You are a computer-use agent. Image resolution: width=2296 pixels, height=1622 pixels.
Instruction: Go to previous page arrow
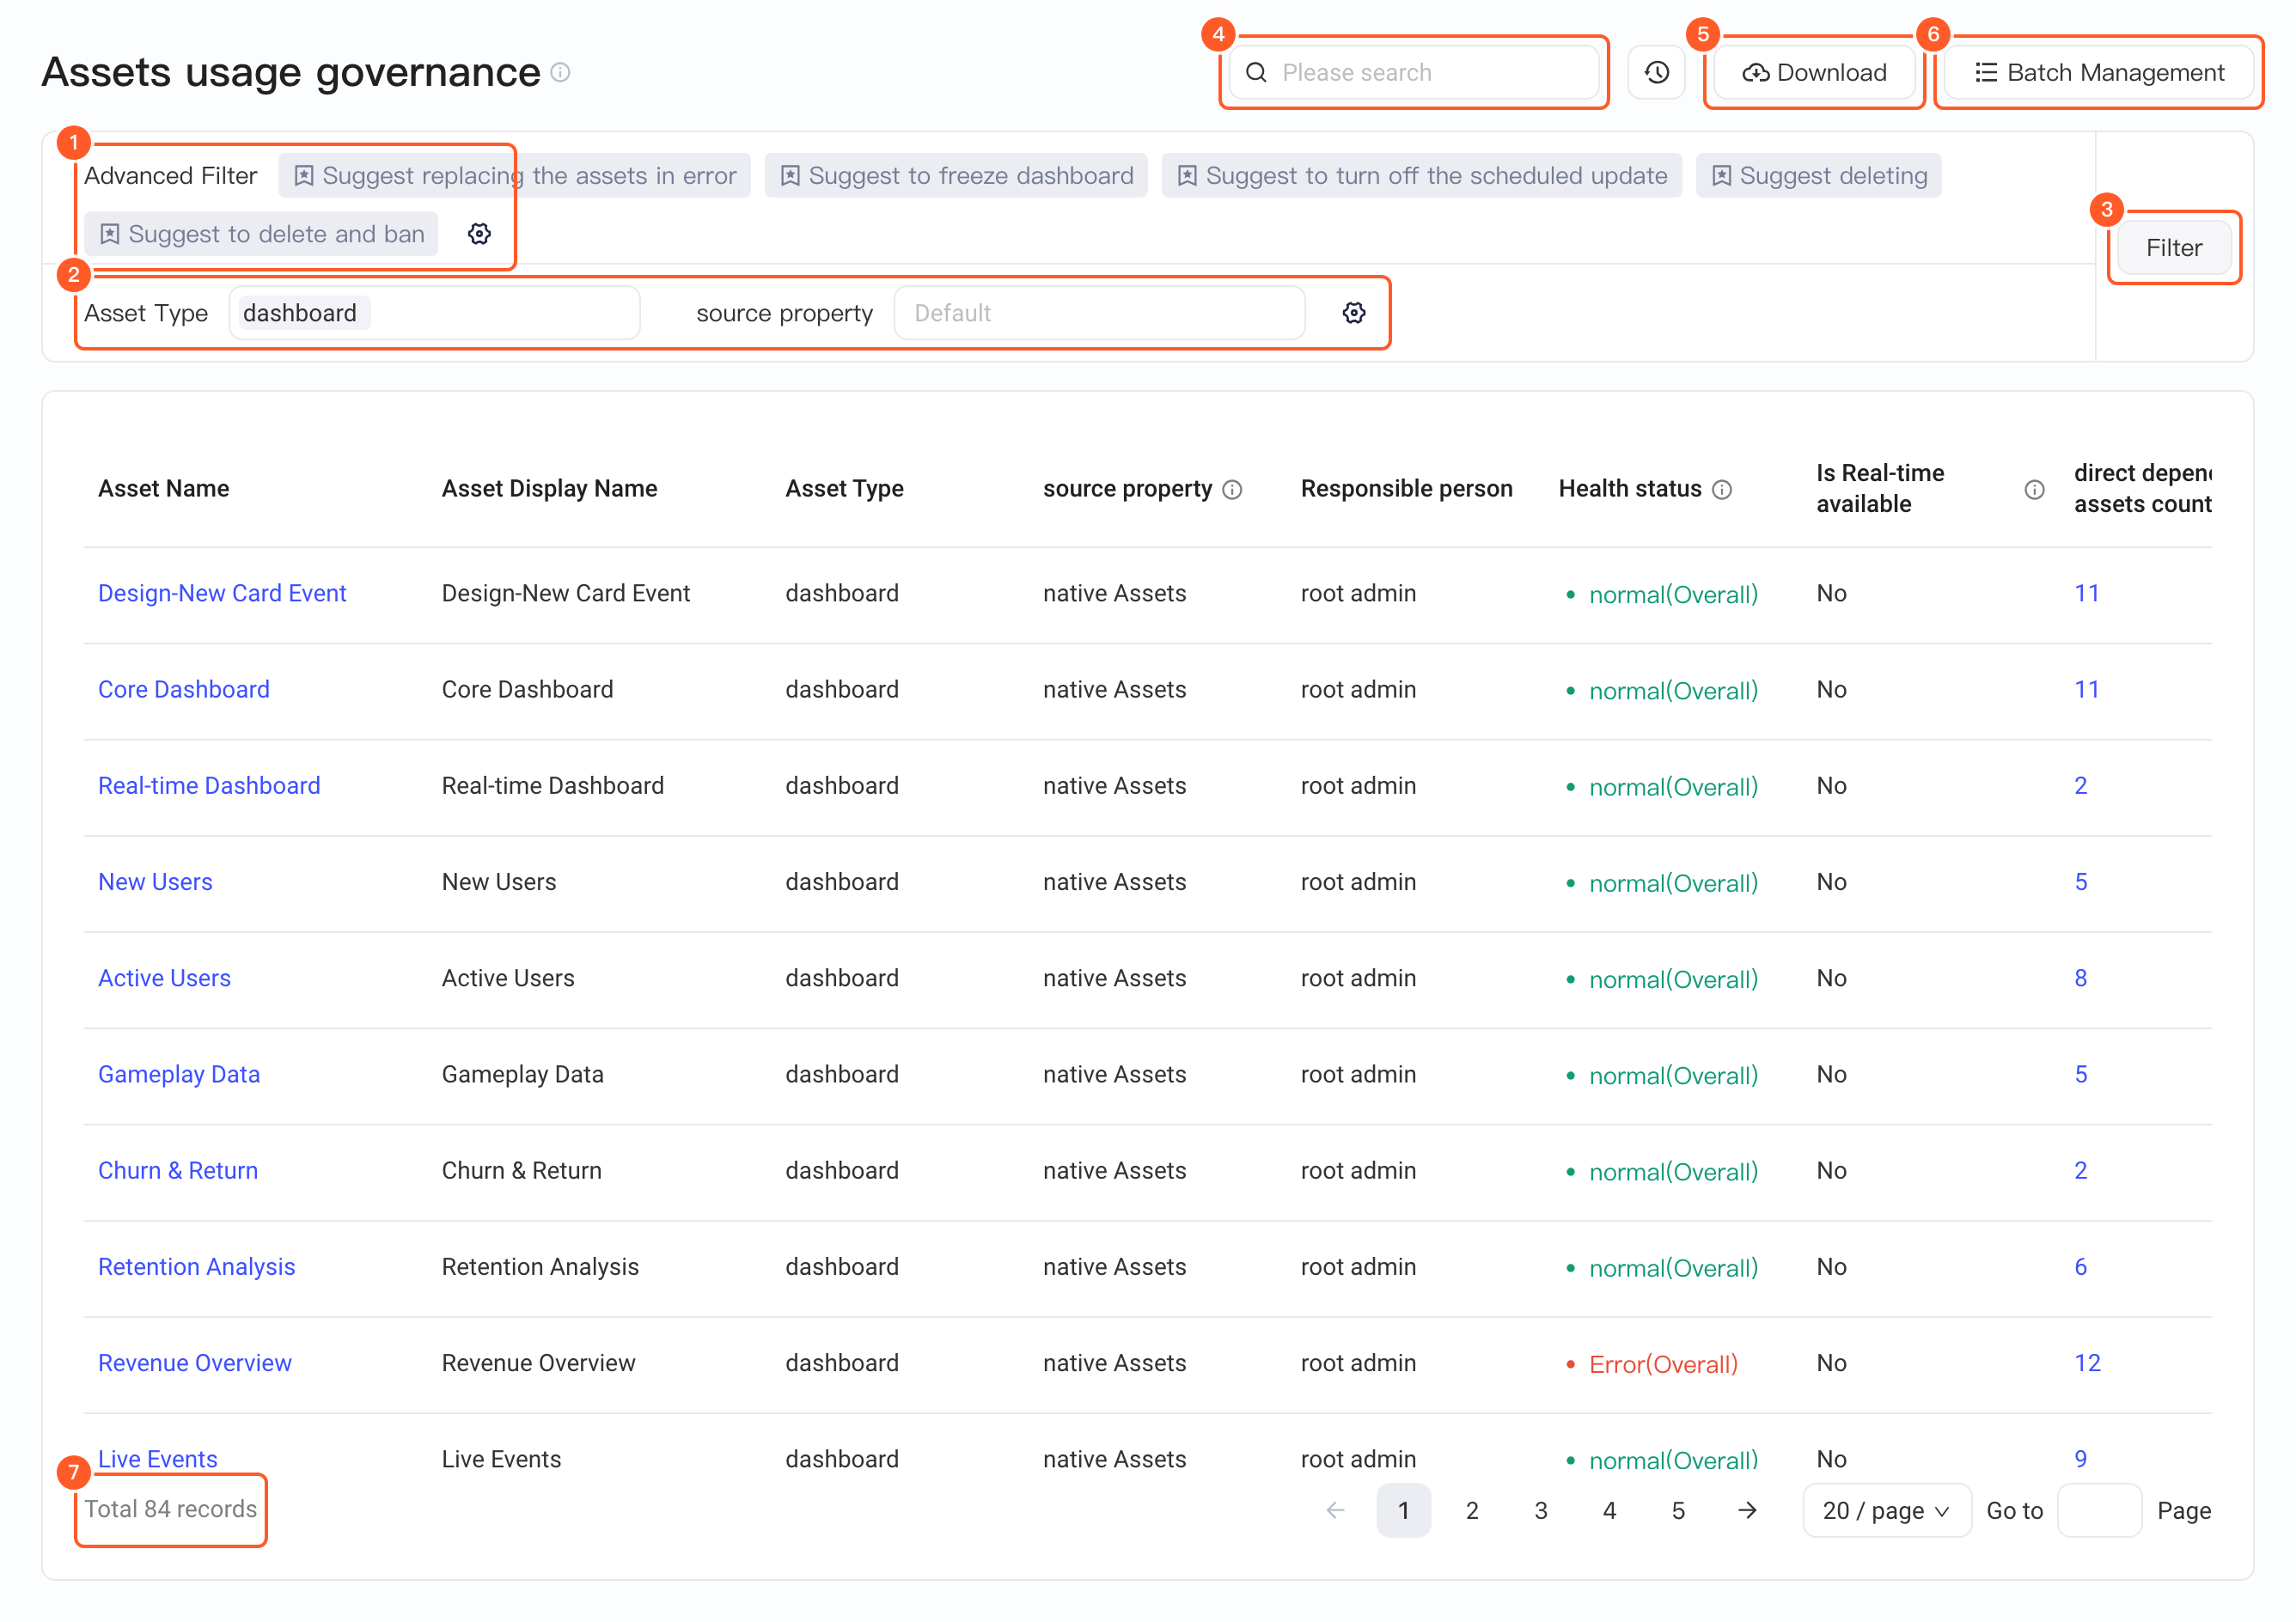tap(1335, 1510)
